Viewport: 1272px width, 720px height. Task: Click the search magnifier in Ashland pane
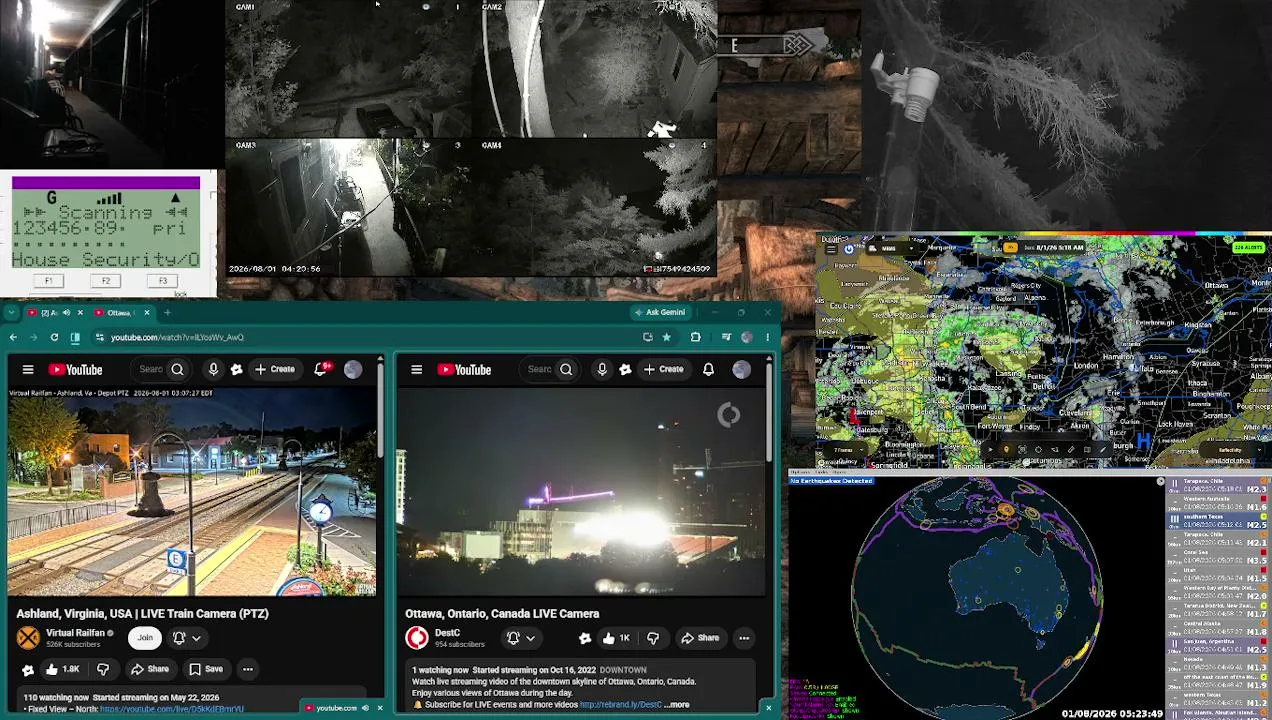pos(177,370)
